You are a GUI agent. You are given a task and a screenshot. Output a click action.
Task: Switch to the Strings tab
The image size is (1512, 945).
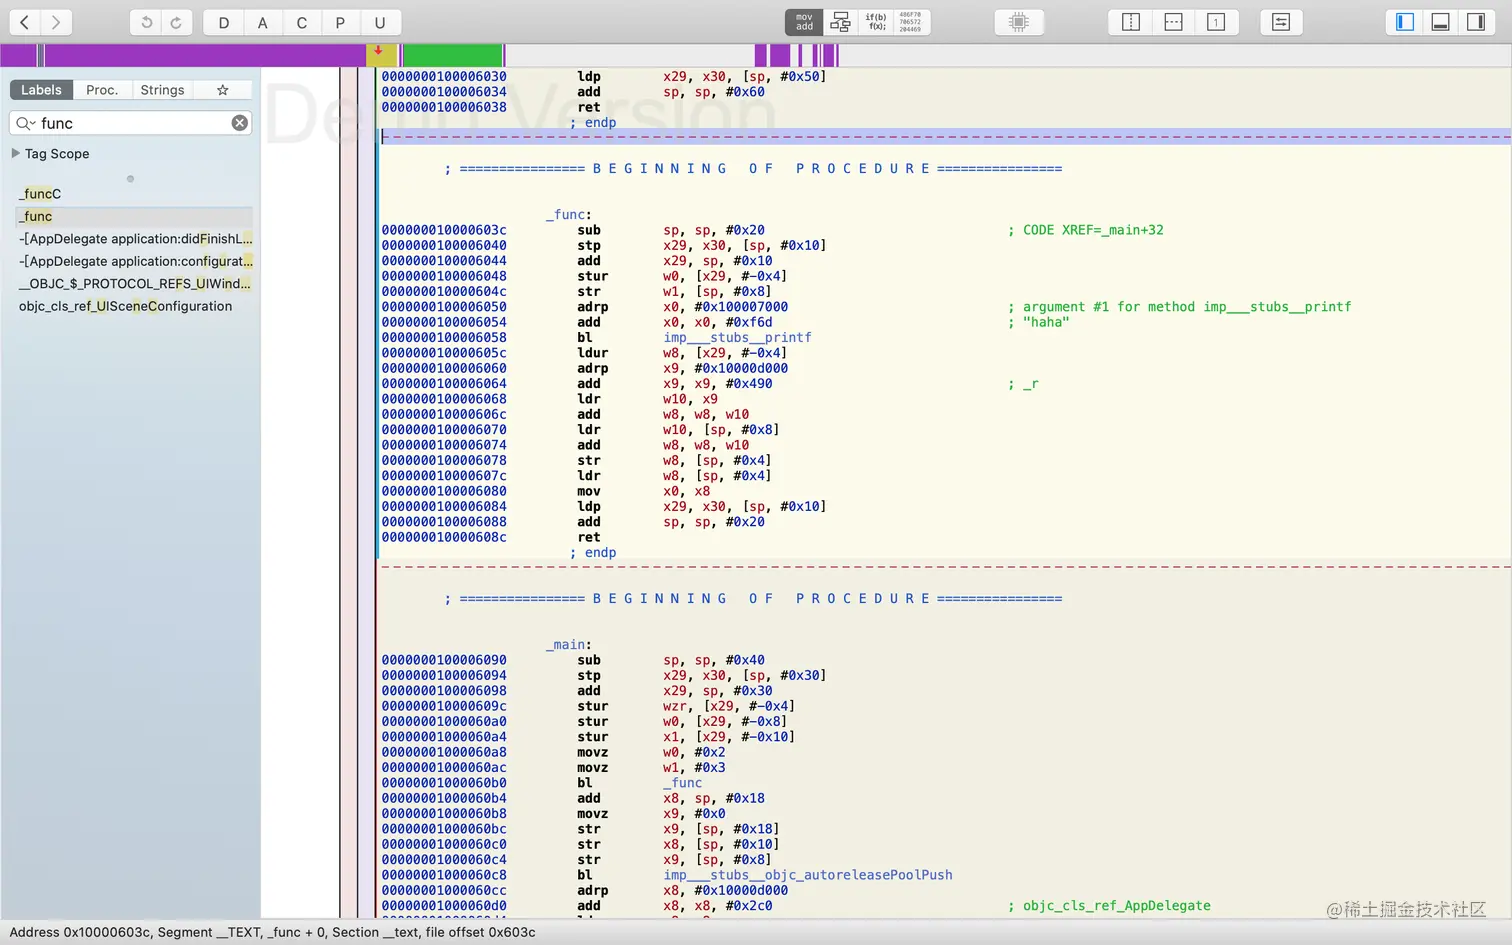pyautogui.click(x=162, y=90)
